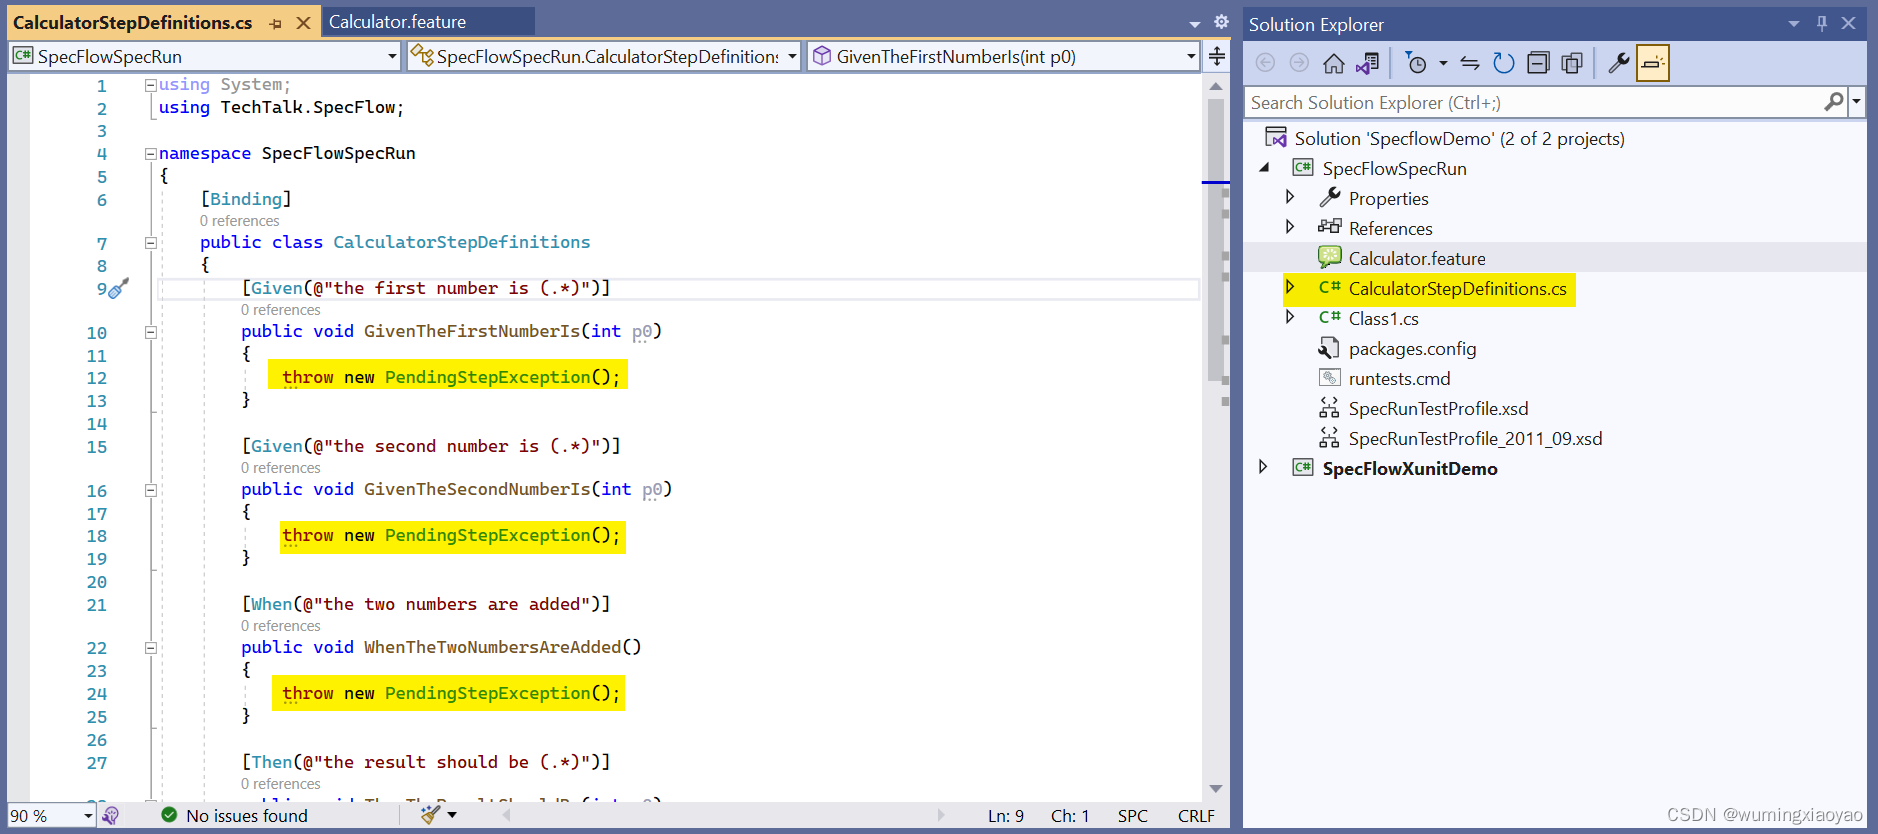Pin the Solution Explorer panel
The height and width of the screenshot is (834, 1878).
1822,24
